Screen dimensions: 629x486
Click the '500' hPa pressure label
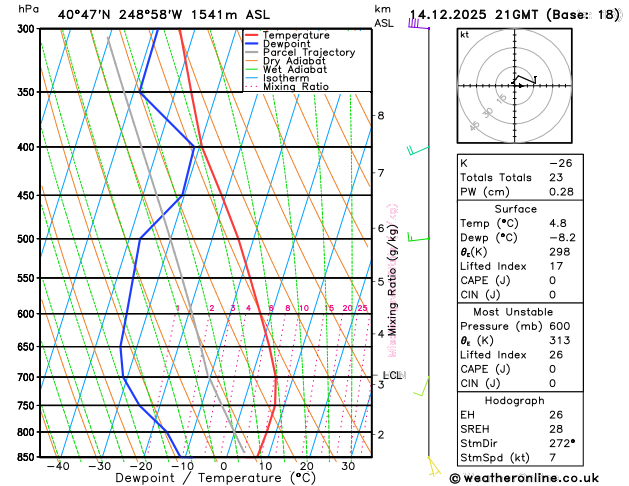tap(28, 239)
